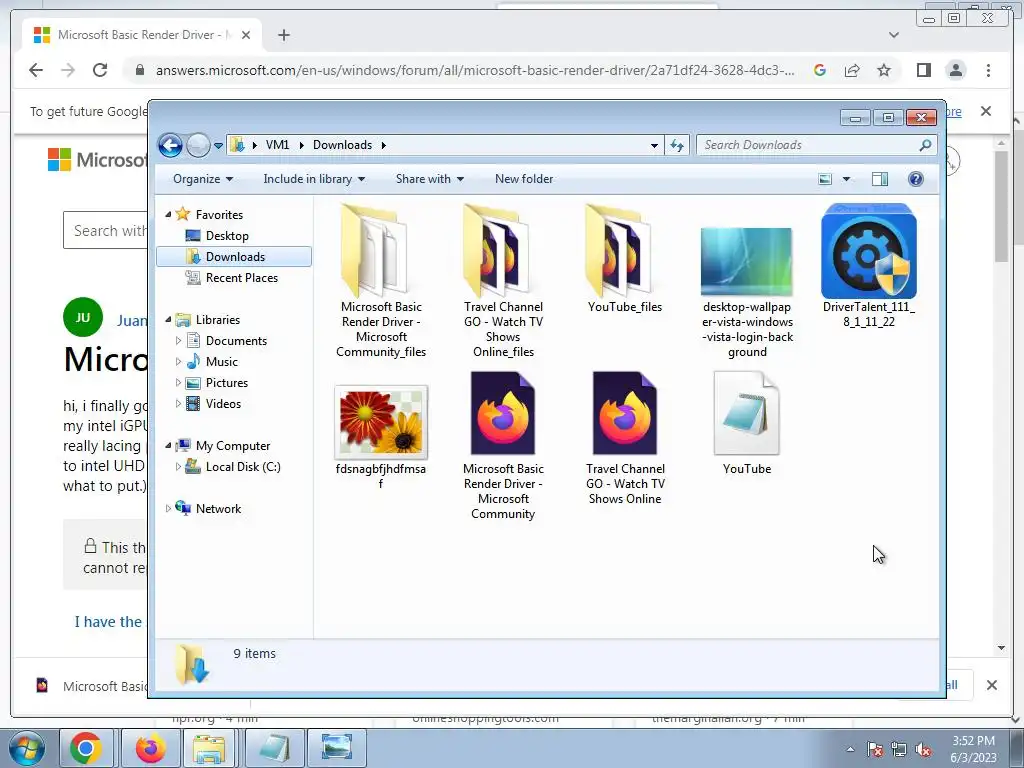Open Chrome's profile avatar button

tap(955, 70)
